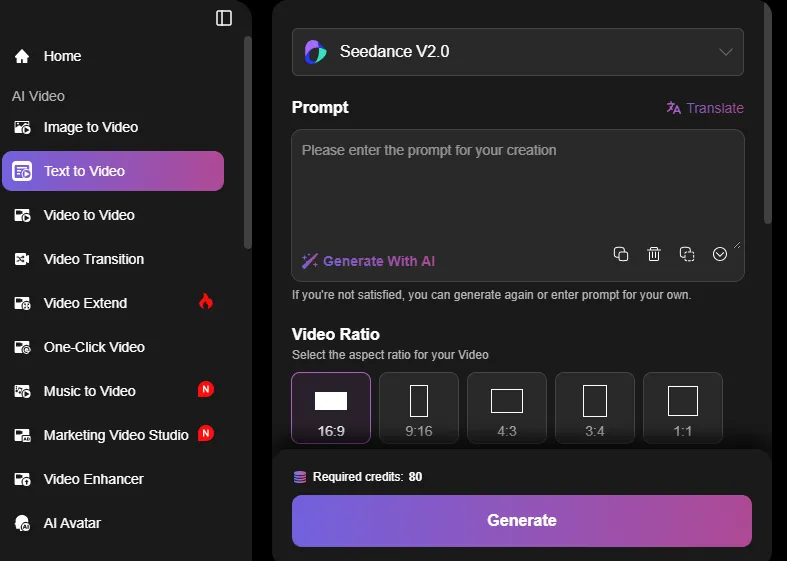Click the Video Extend icon
The width and height of the screenshot is (787, 561).
[22, 304]
